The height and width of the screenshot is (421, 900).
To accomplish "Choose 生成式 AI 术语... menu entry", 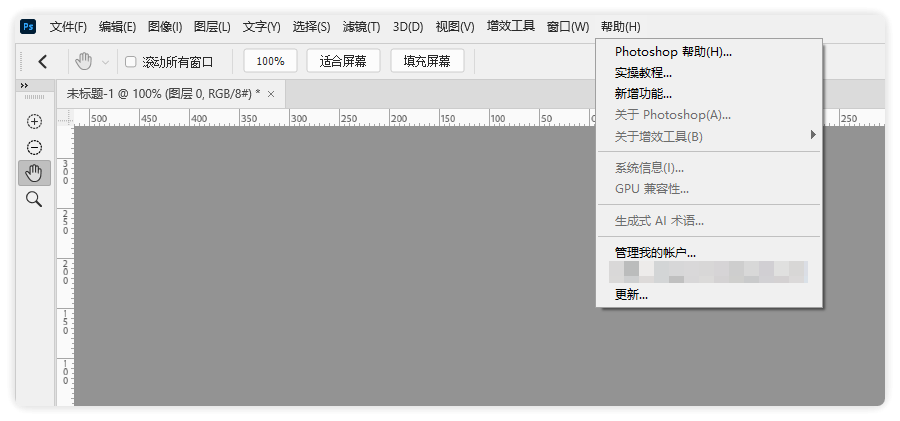I will tap(709, 221).
